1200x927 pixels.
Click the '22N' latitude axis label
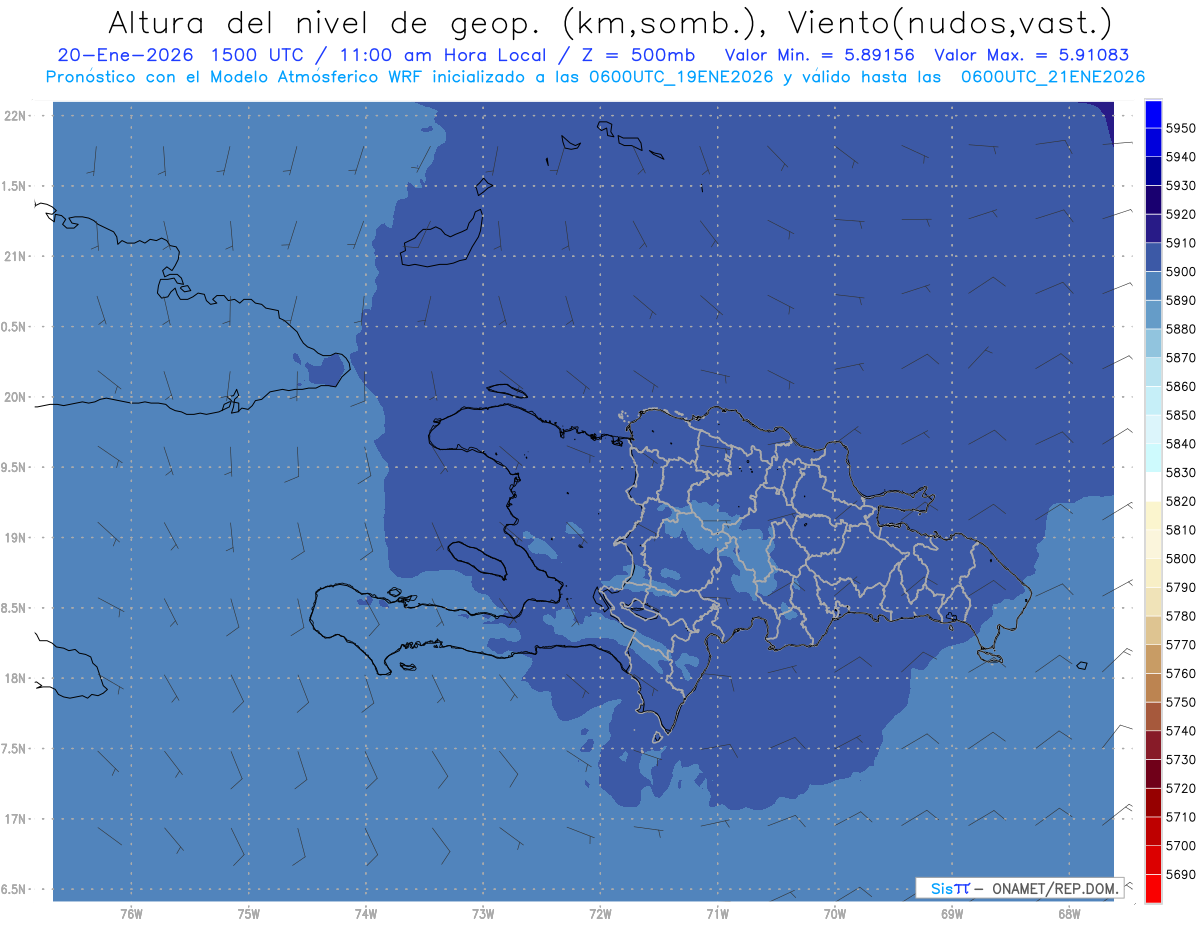pyautogui.click(x=15, y=115)
